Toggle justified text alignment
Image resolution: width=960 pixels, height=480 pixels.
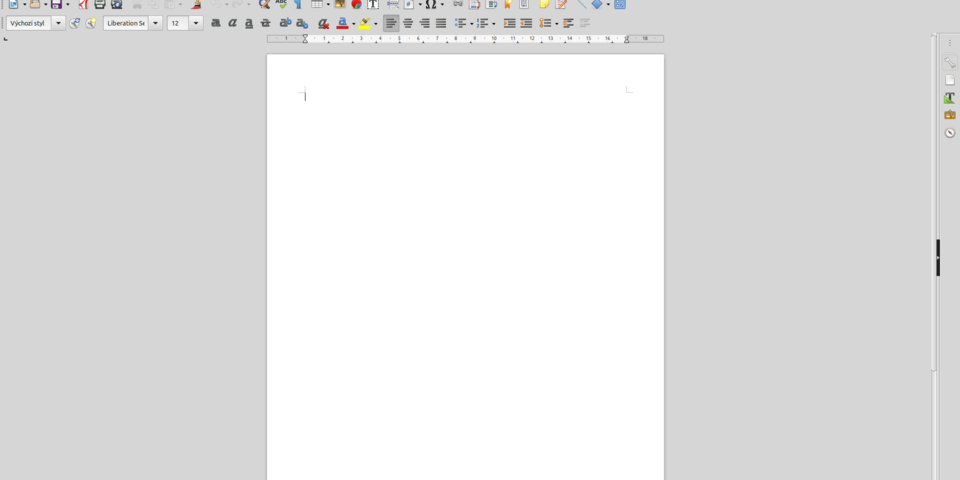441,23
